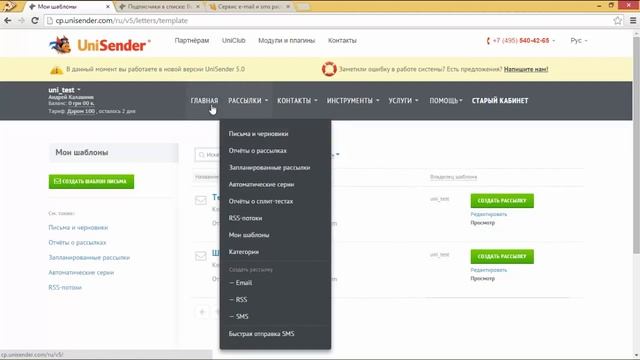Go back with browser back arrow
This screenshot has width=640, height=360.
pos(8,20)
